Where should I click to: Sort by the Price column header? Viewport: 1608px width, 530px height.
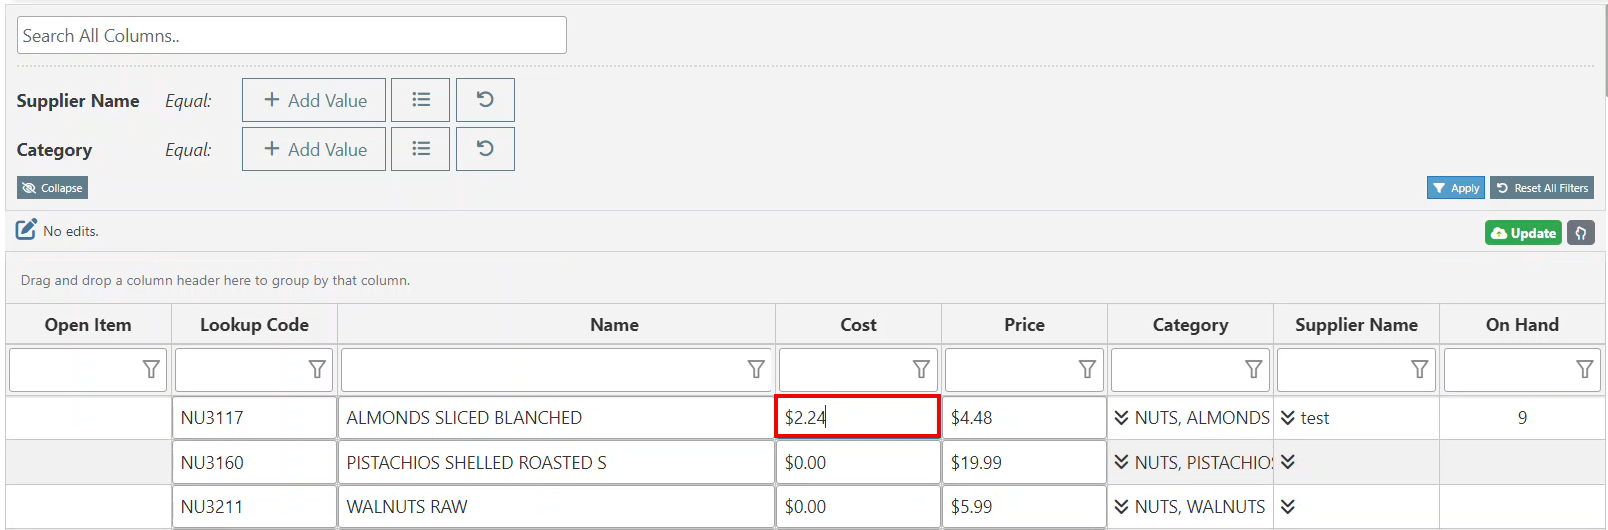pos(1024,325)
